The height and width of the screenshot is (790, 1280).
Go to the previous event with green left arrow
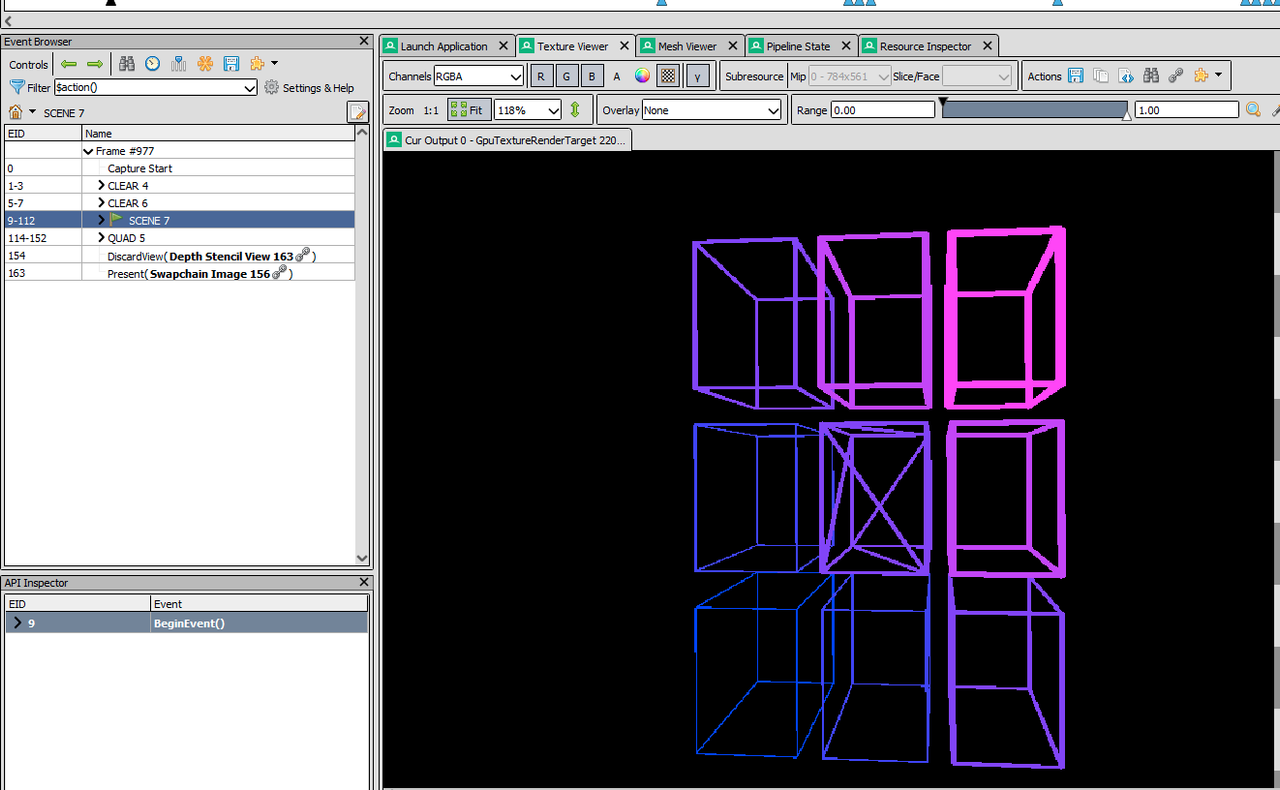pyautogui.click(x=69, y=64)
